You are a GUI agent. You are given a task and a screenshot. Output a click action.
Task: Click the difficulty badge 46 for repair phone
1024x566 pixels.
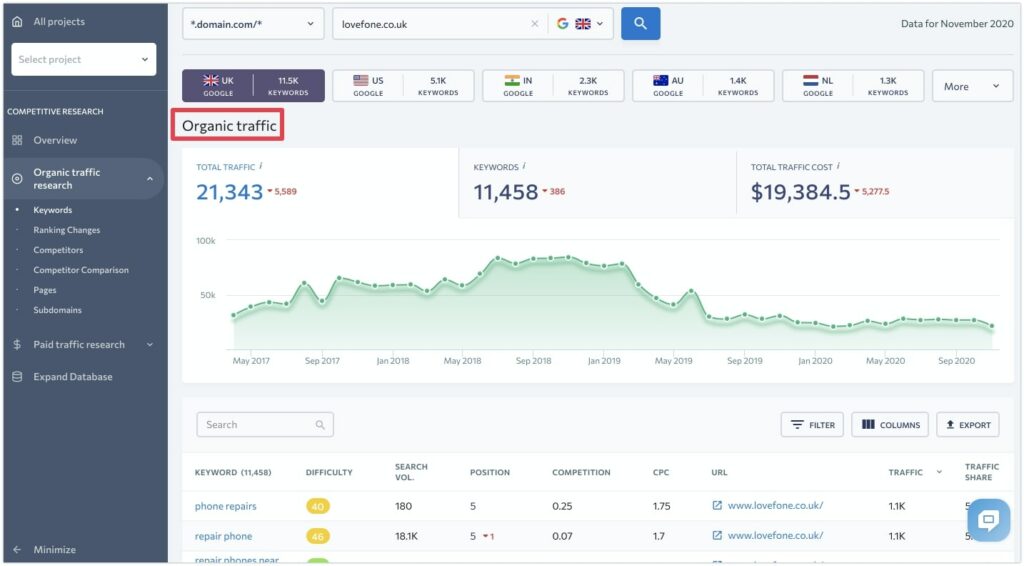click(x=317, y=537)
